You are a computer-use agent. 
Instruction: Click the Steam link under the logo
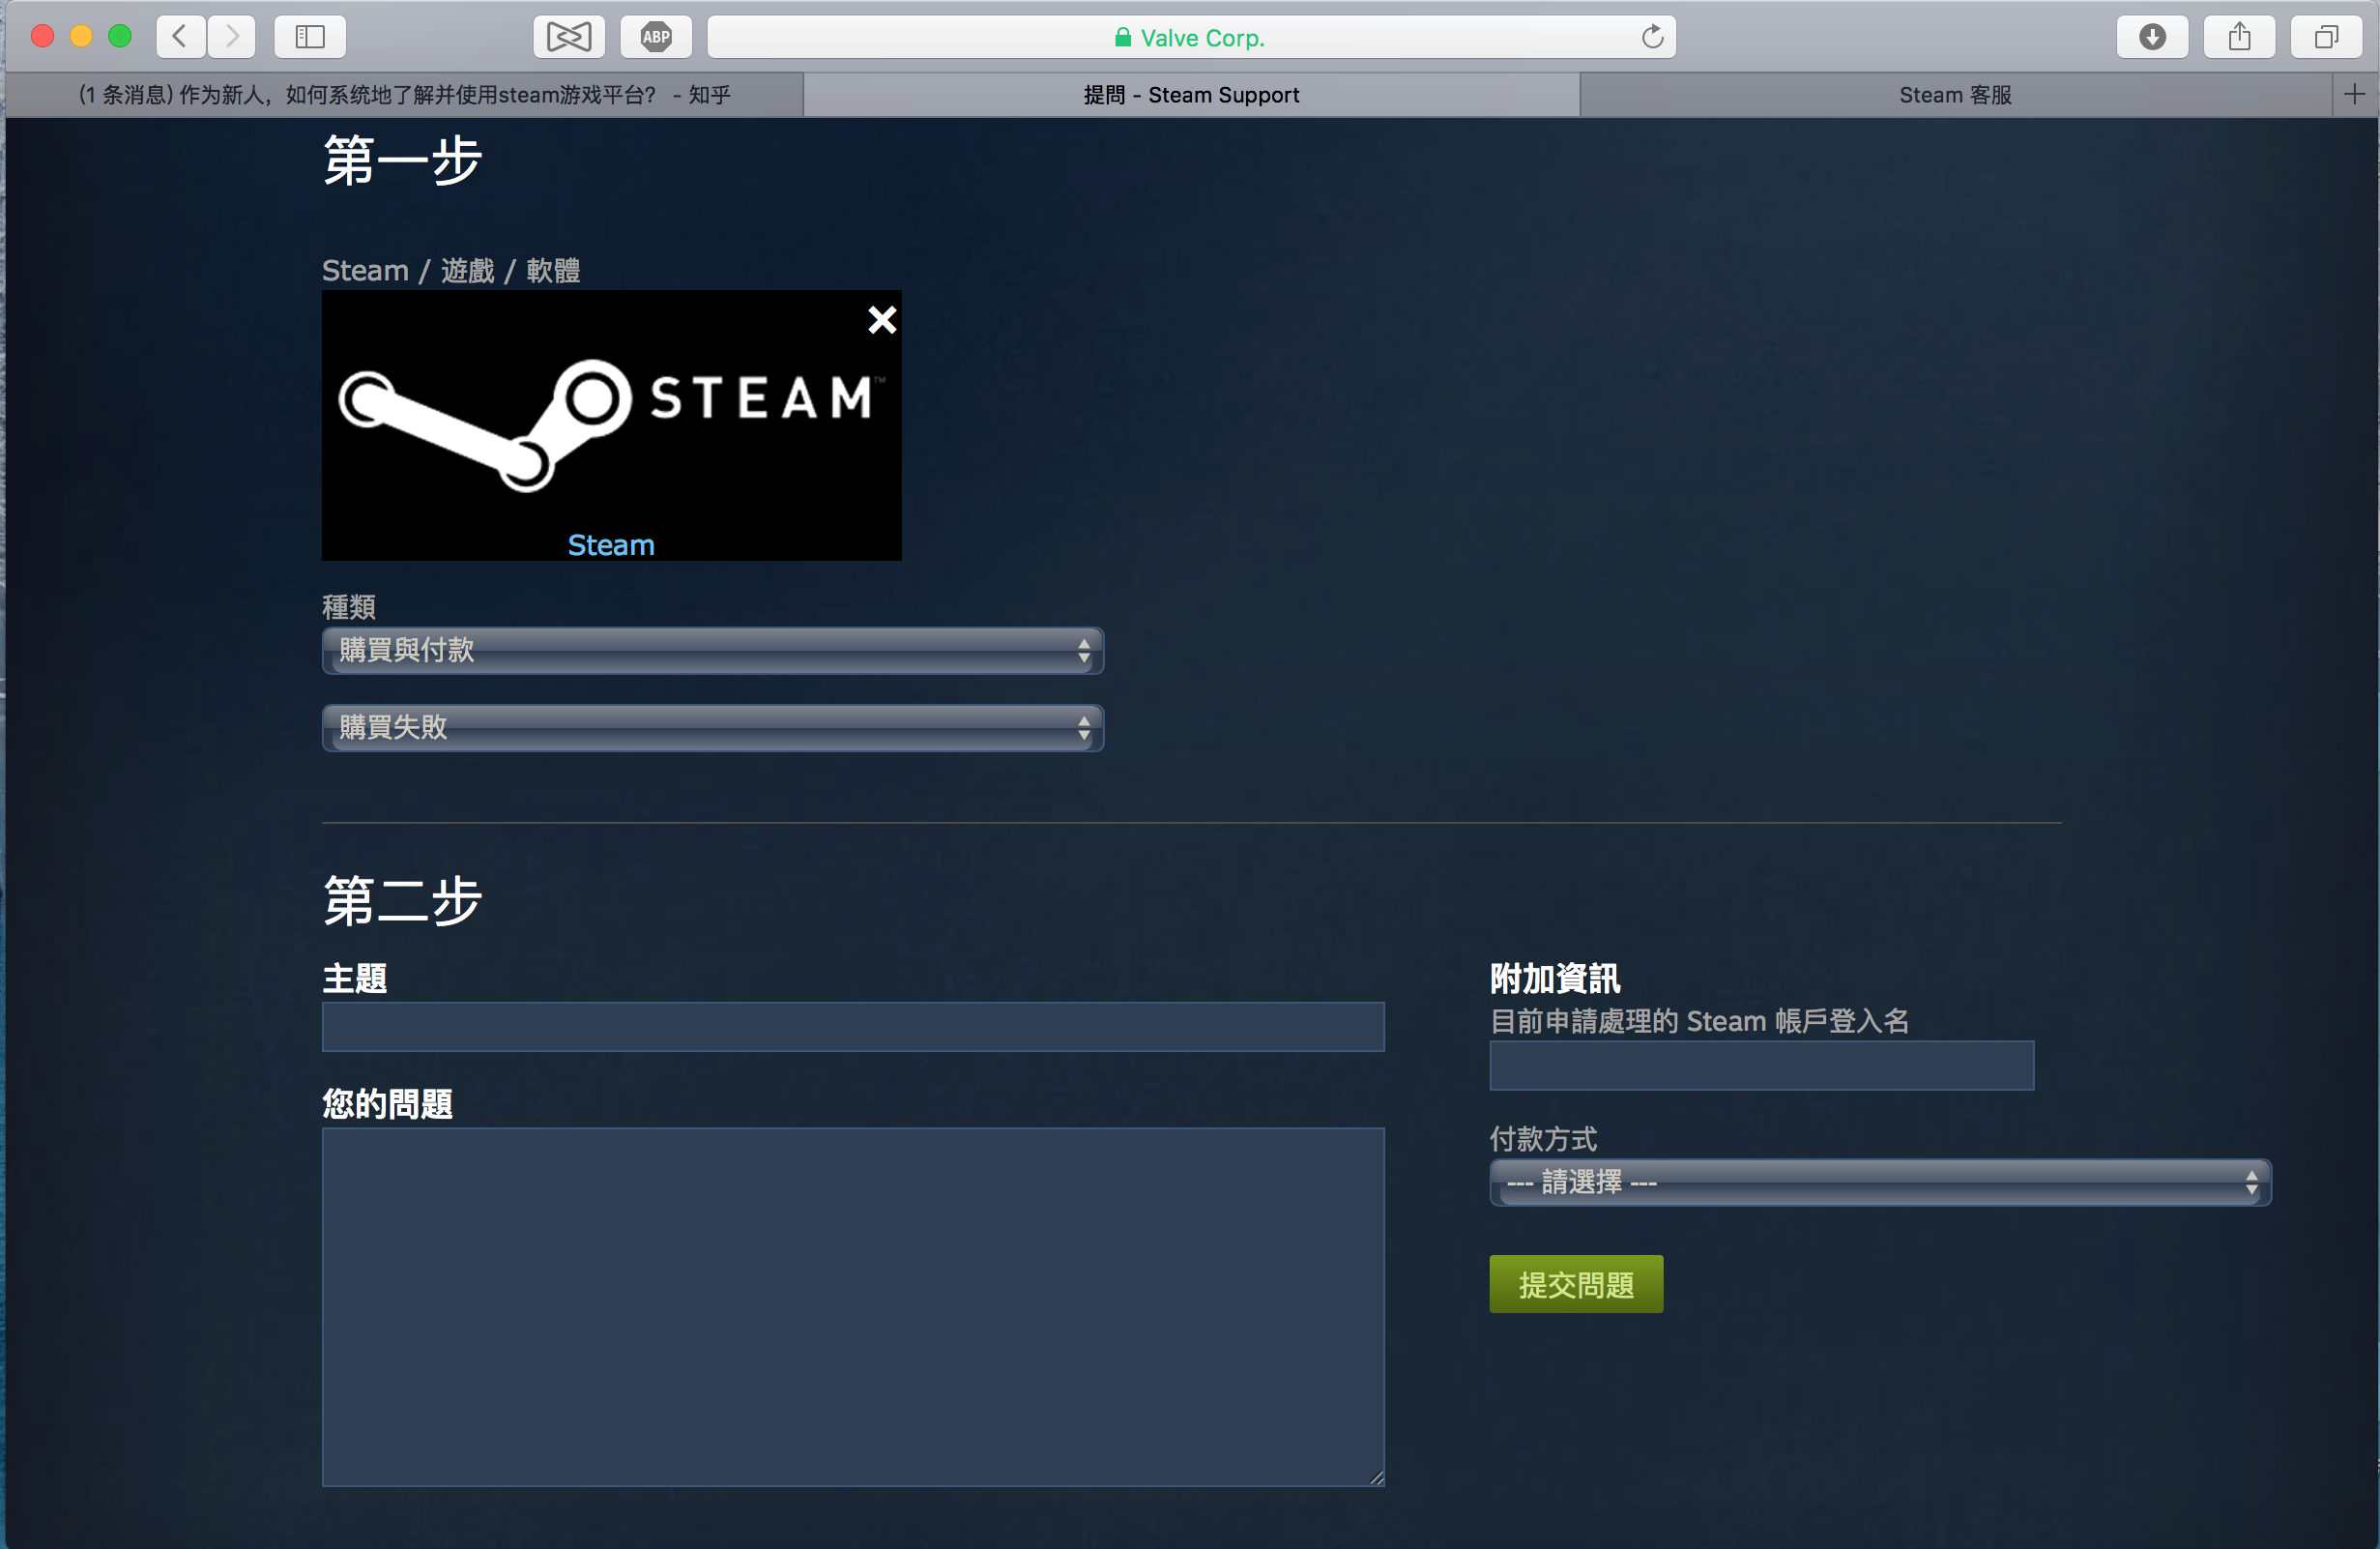click(x=610, y=545)
